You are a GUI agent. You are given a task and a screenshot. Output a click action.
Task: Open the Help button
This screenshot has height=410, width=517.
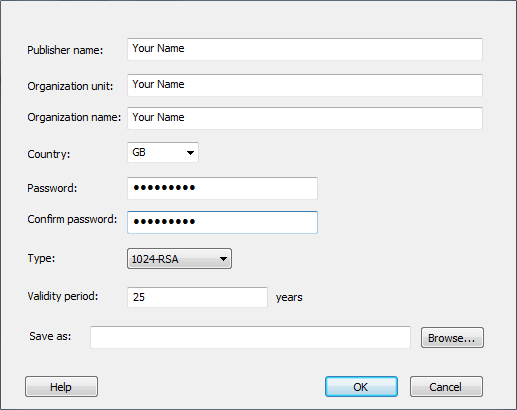click(61, 387)
